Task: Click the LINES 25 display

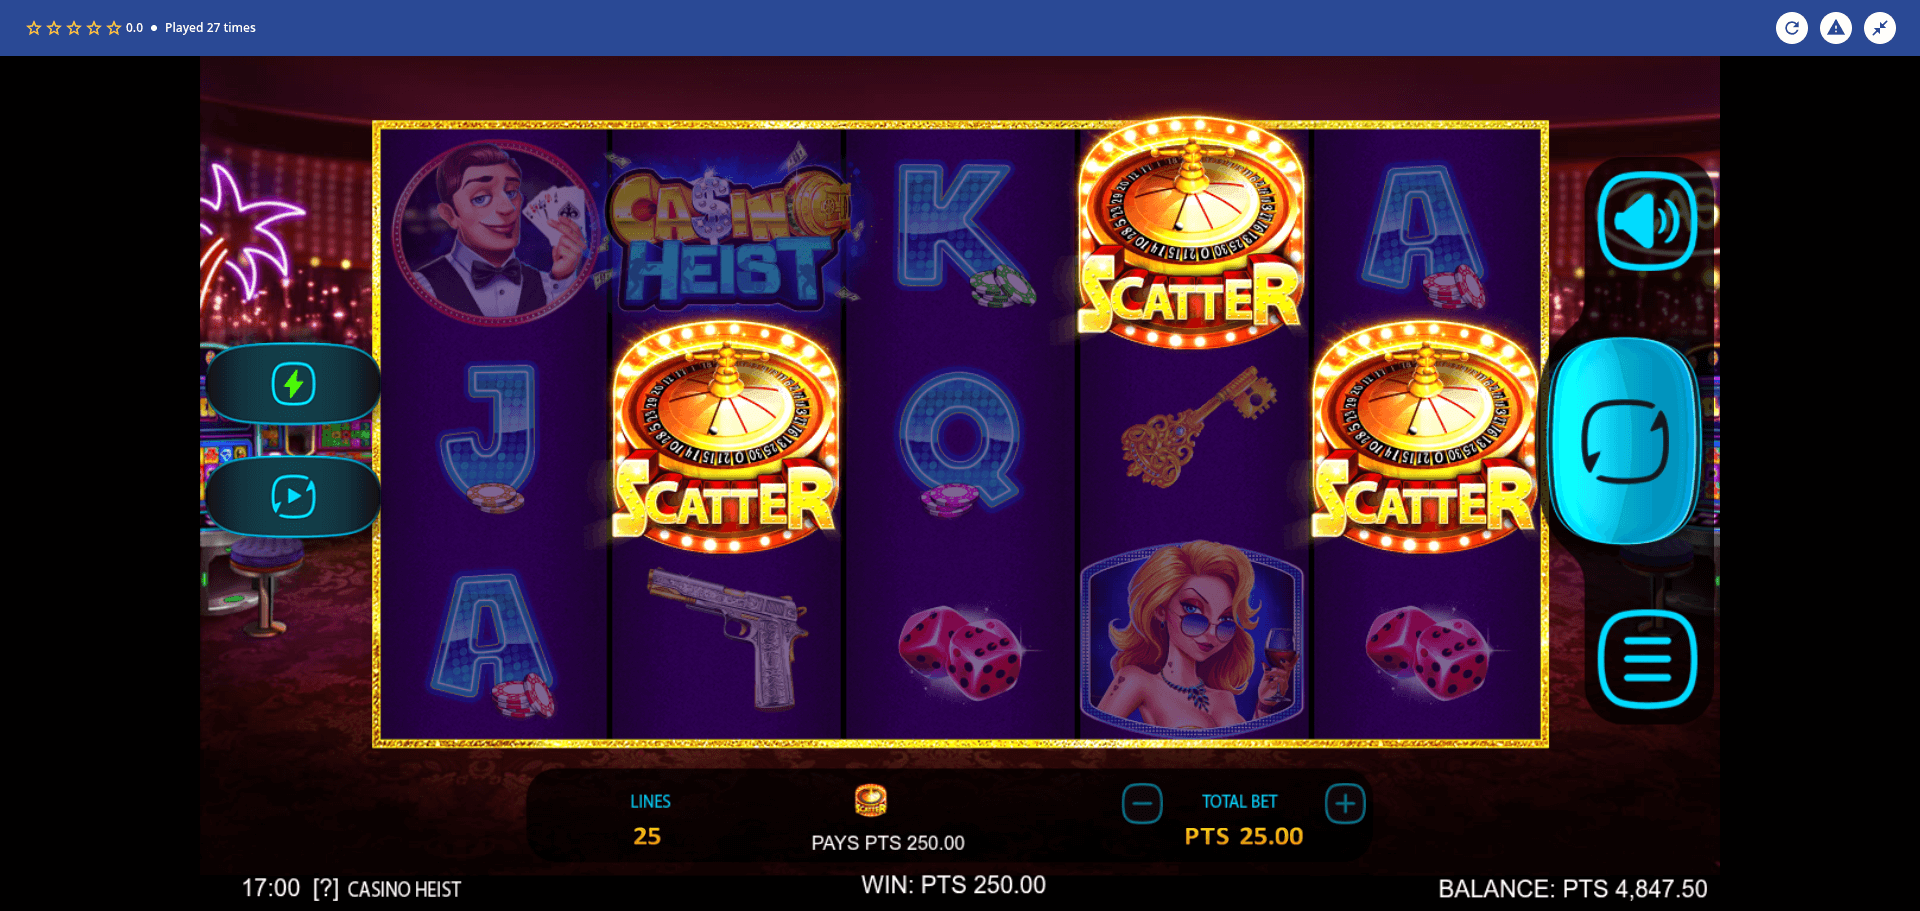Action: coord(649,820)
